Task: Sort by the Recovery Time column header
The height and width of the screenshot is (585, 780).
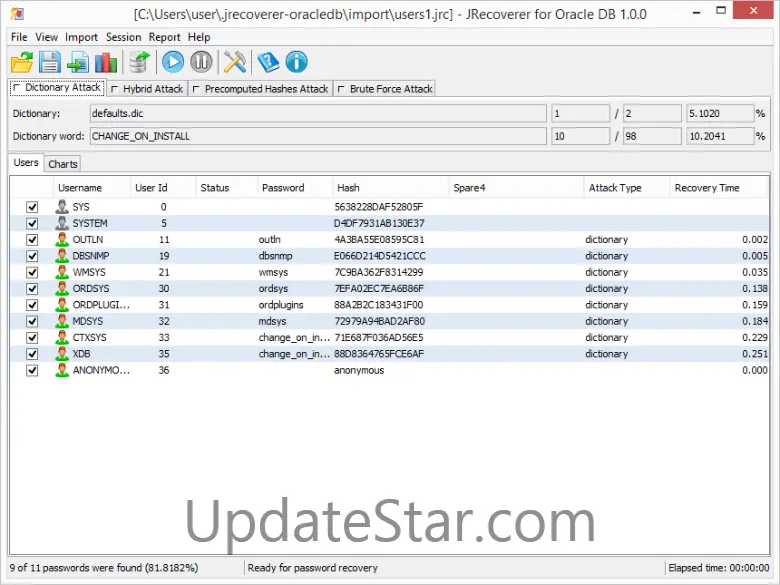Action: [719, 188]
